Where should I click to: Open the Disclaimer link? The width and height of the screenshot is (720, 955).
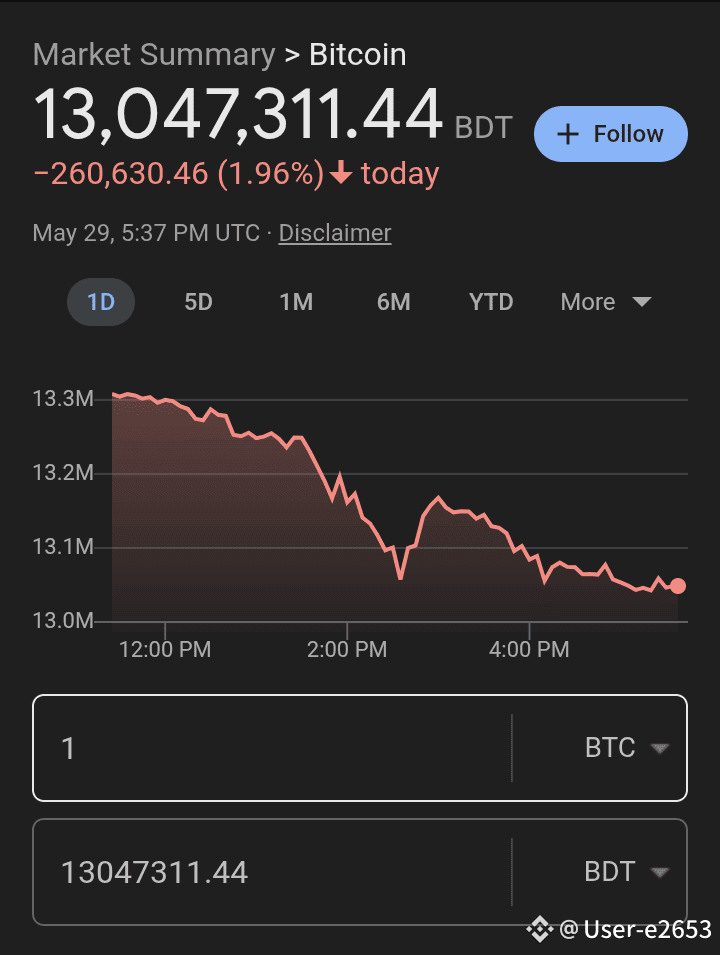[335, 233]
